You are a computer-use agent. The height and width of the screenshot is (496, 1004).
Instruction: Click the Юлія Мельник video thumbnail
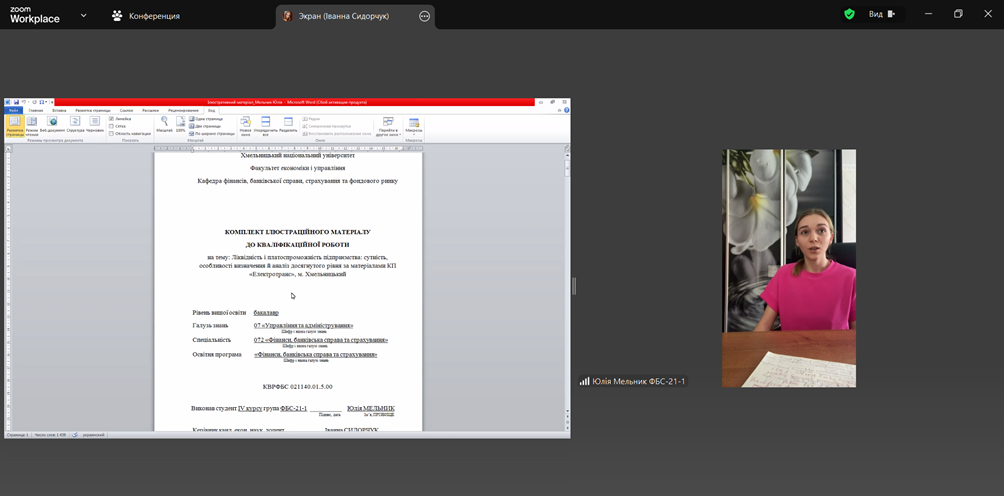click(x=789, y=268)
